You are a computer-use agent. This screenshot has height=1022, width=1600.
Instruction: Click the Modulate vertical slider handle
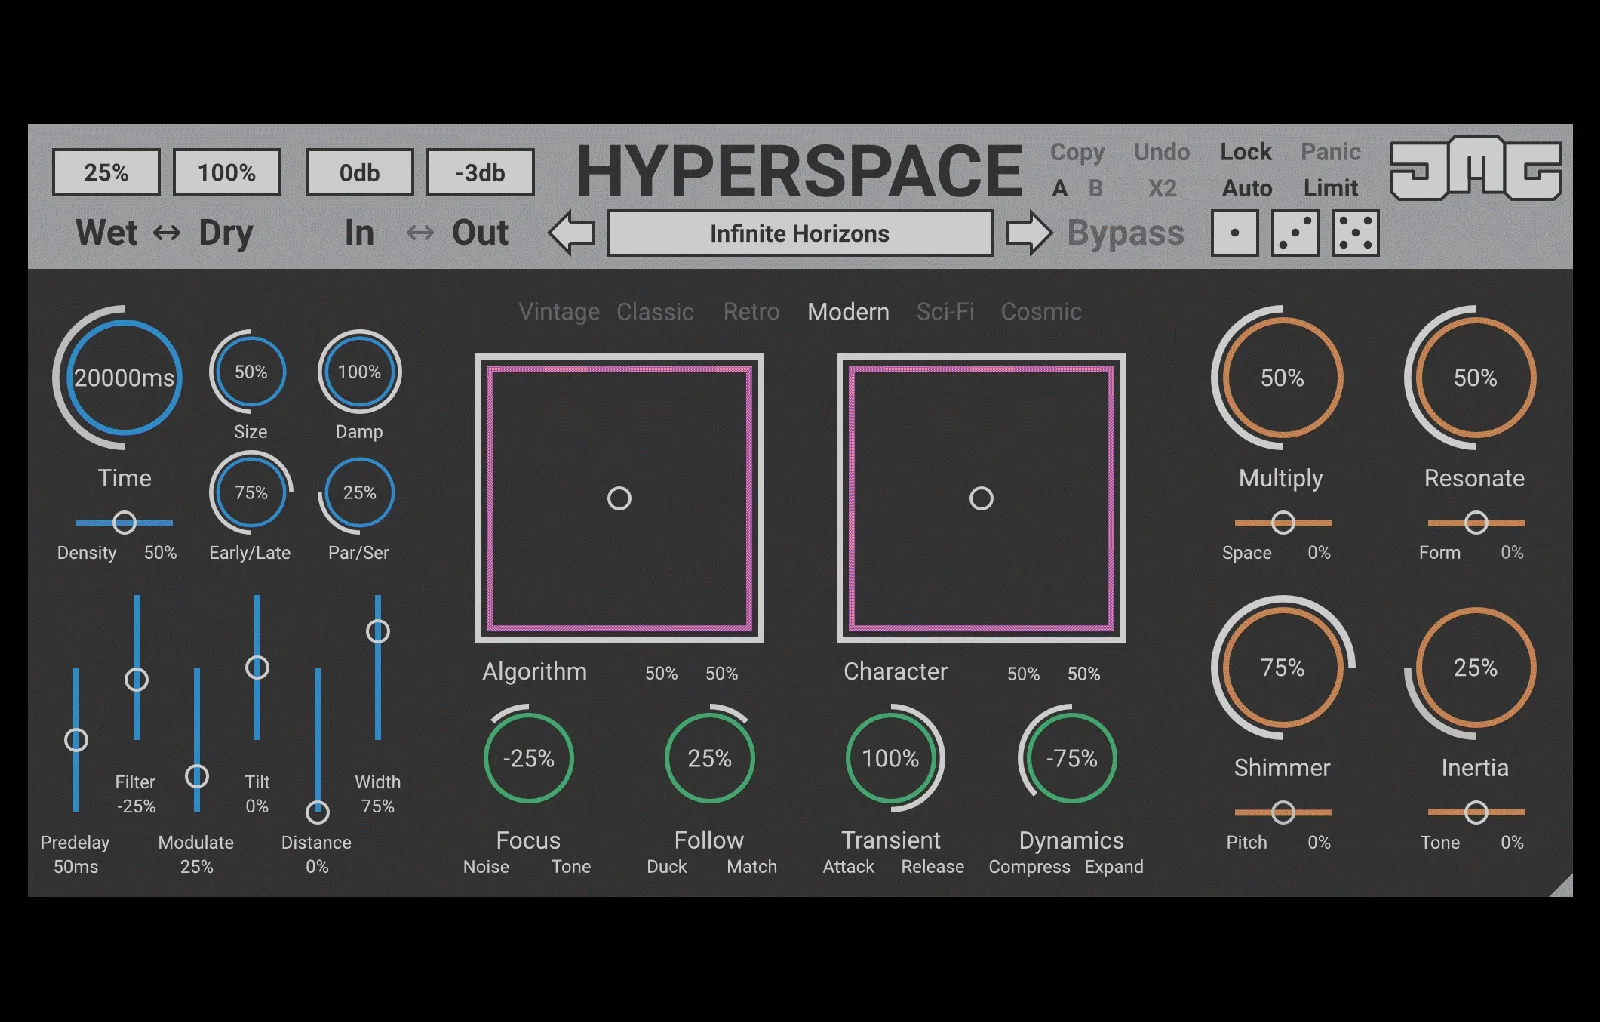click(x=197, y=776)
